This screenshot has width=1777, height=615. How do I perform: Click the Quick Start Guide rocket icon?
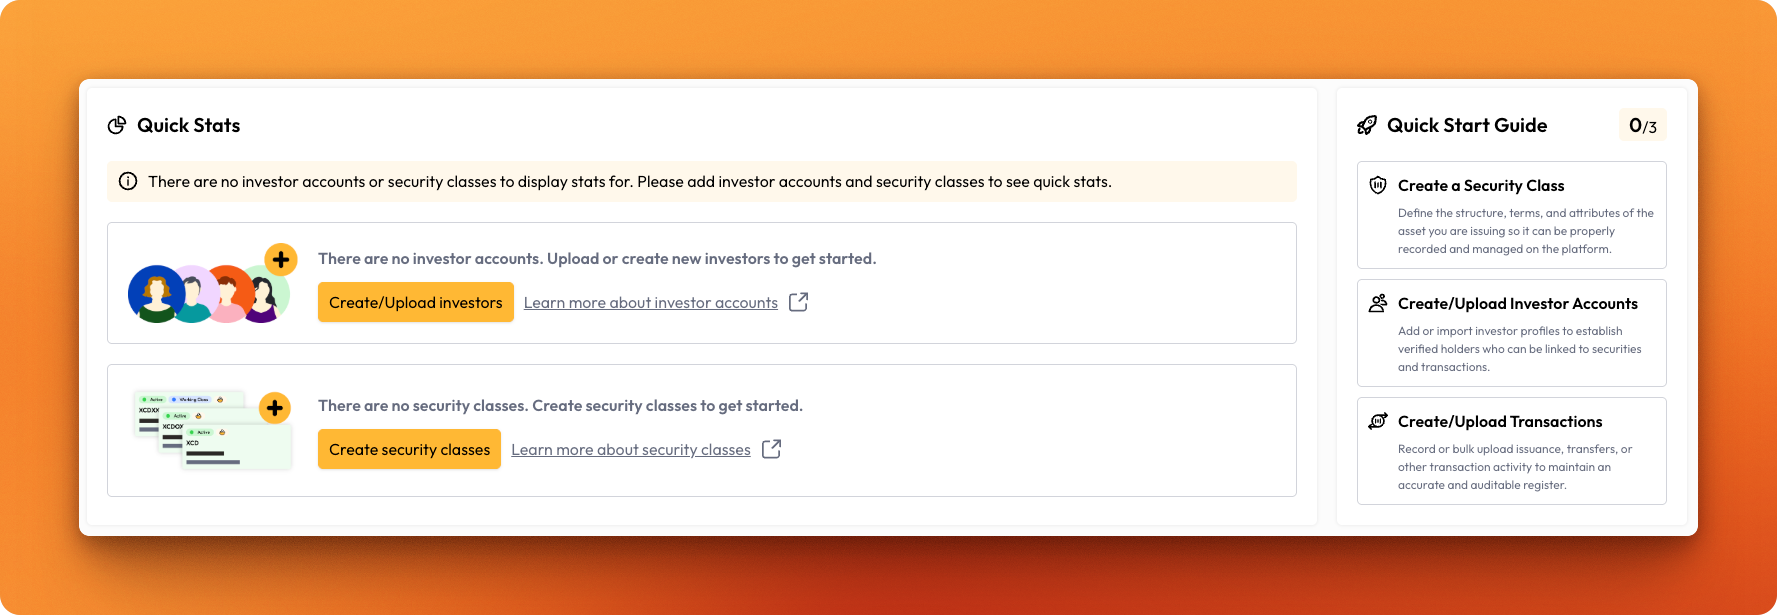click(1366, 125)
